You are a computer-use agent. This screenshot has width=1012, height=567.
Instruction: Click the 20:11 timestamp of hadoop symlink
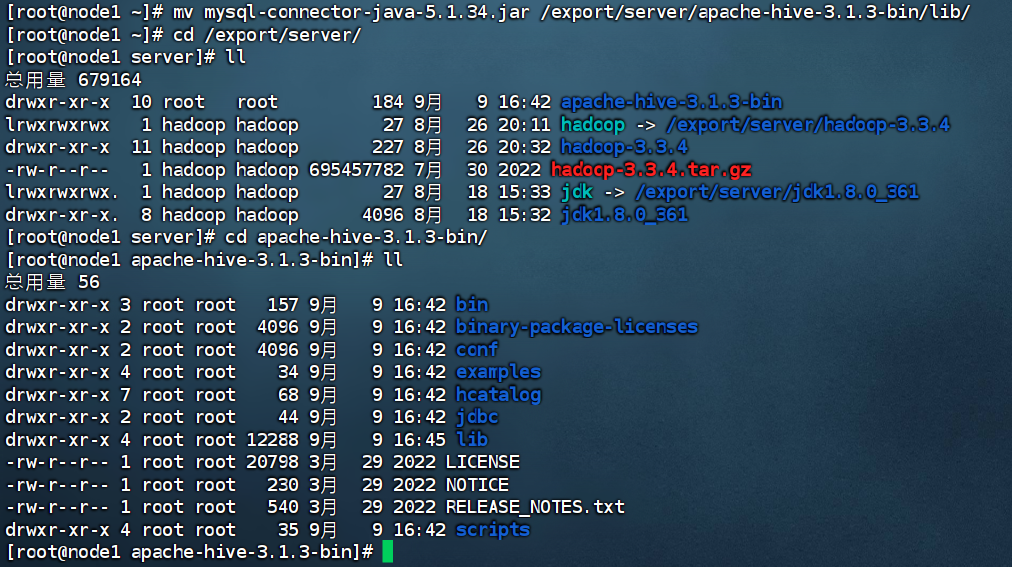click(525, 124)
